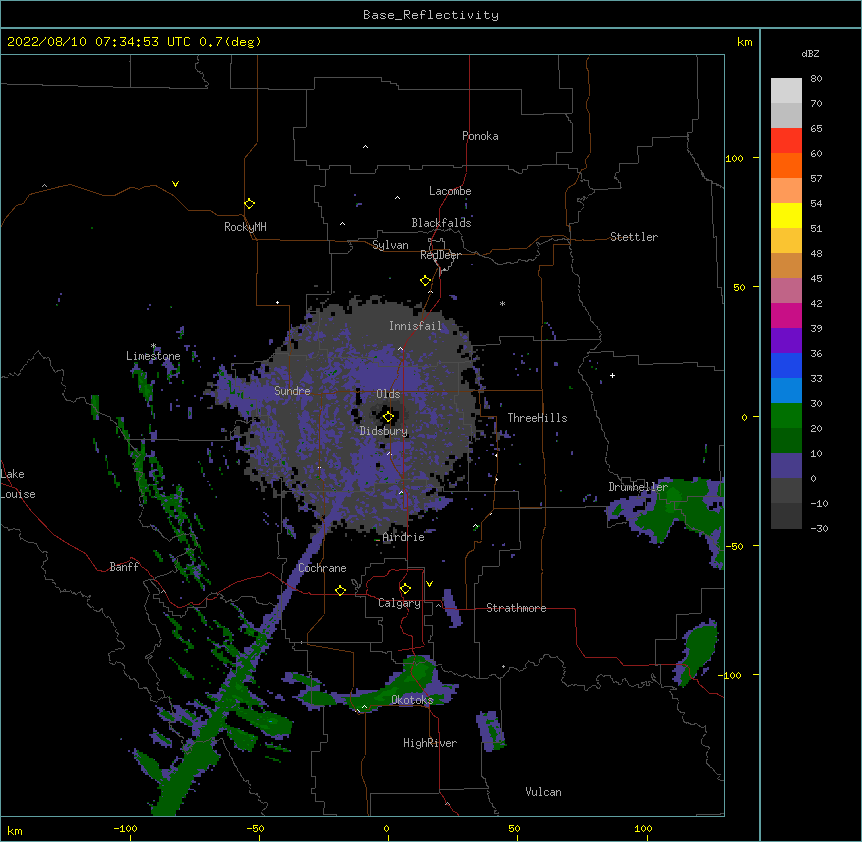The height and width of the screenshot is (842, 862).
Task: Click the magenta 42-39 dBZ legend swatch
Action: click(786, 315)
